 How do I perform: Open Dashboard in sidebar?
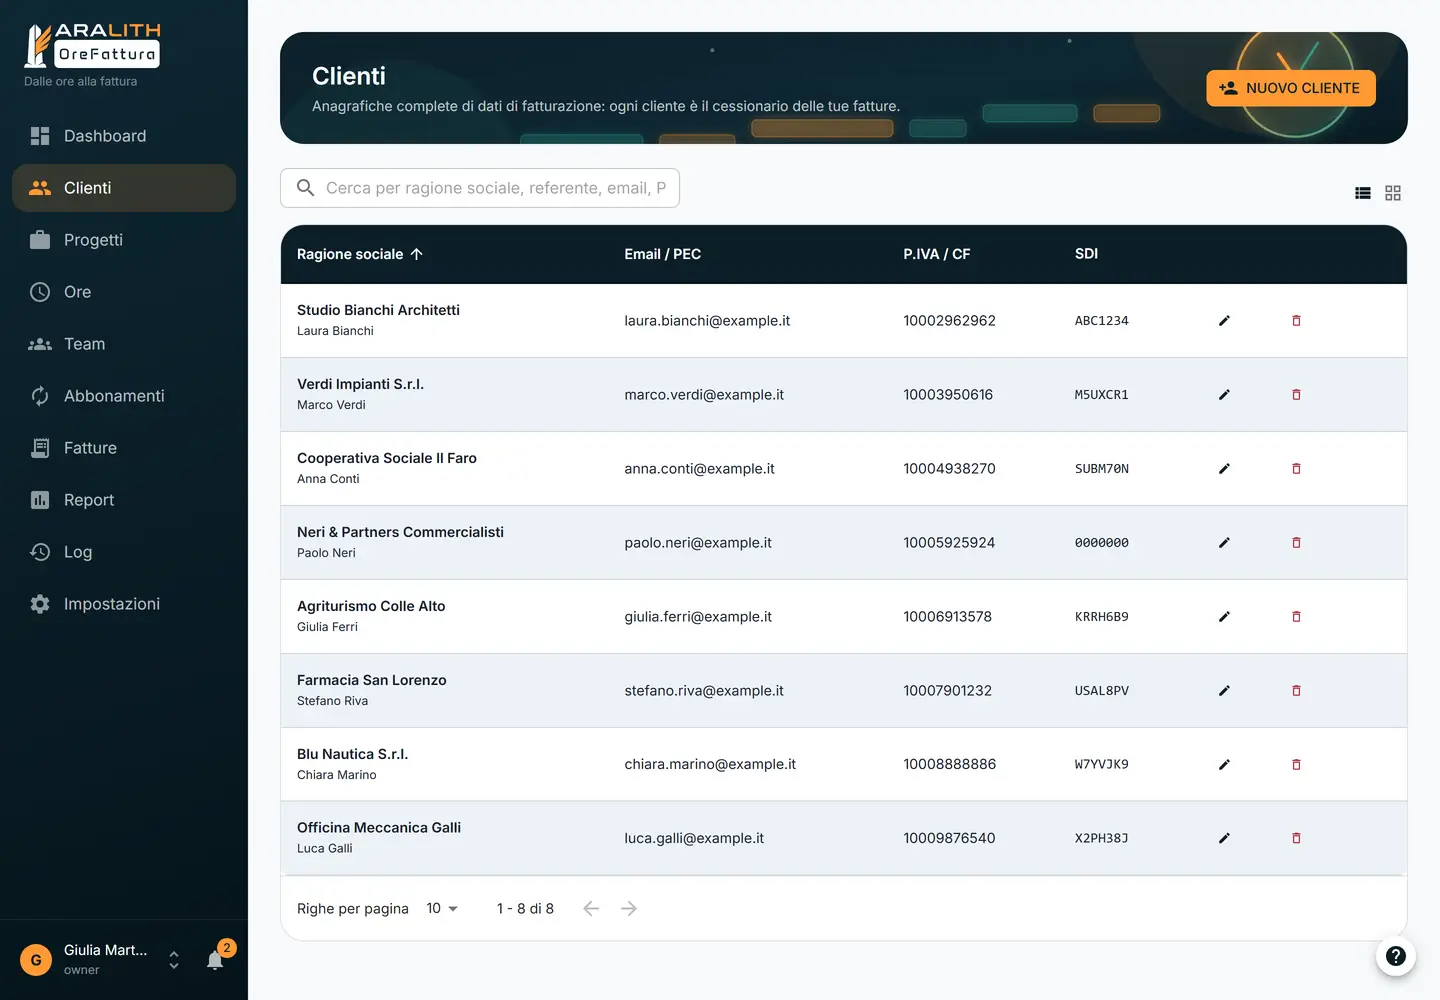click(124, 136)
